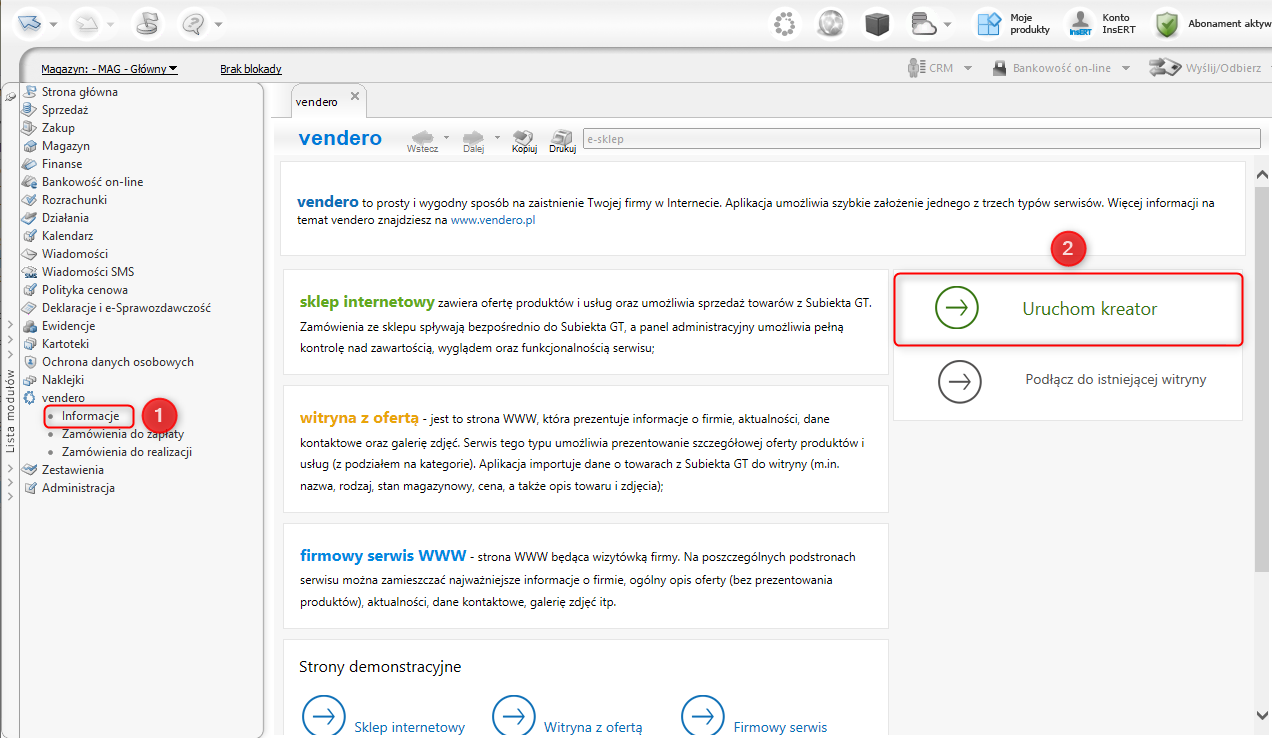Click the vendero gear module icon
Screen dimensions: 1272x738
pyautogui.click(x=30, y=398)
